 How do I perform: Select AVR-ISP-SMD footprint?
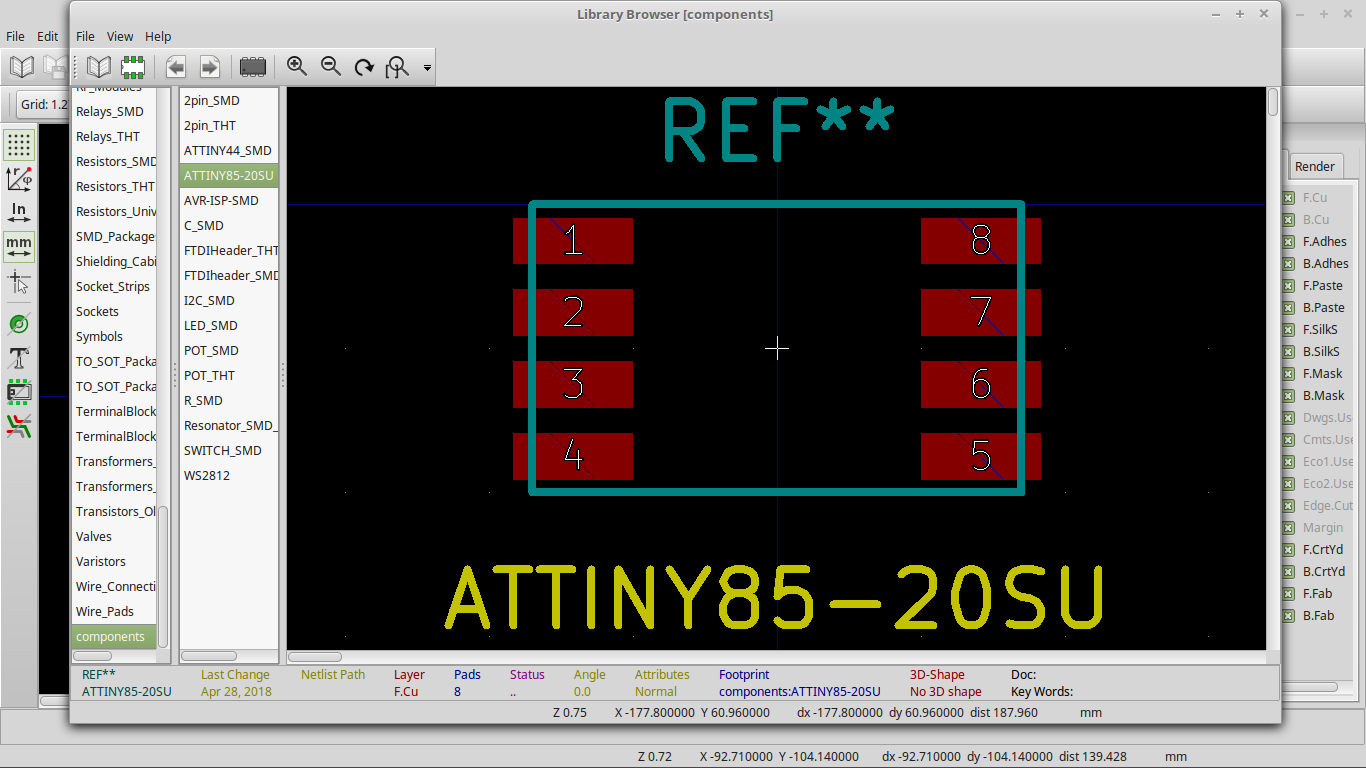click(229, 201)
